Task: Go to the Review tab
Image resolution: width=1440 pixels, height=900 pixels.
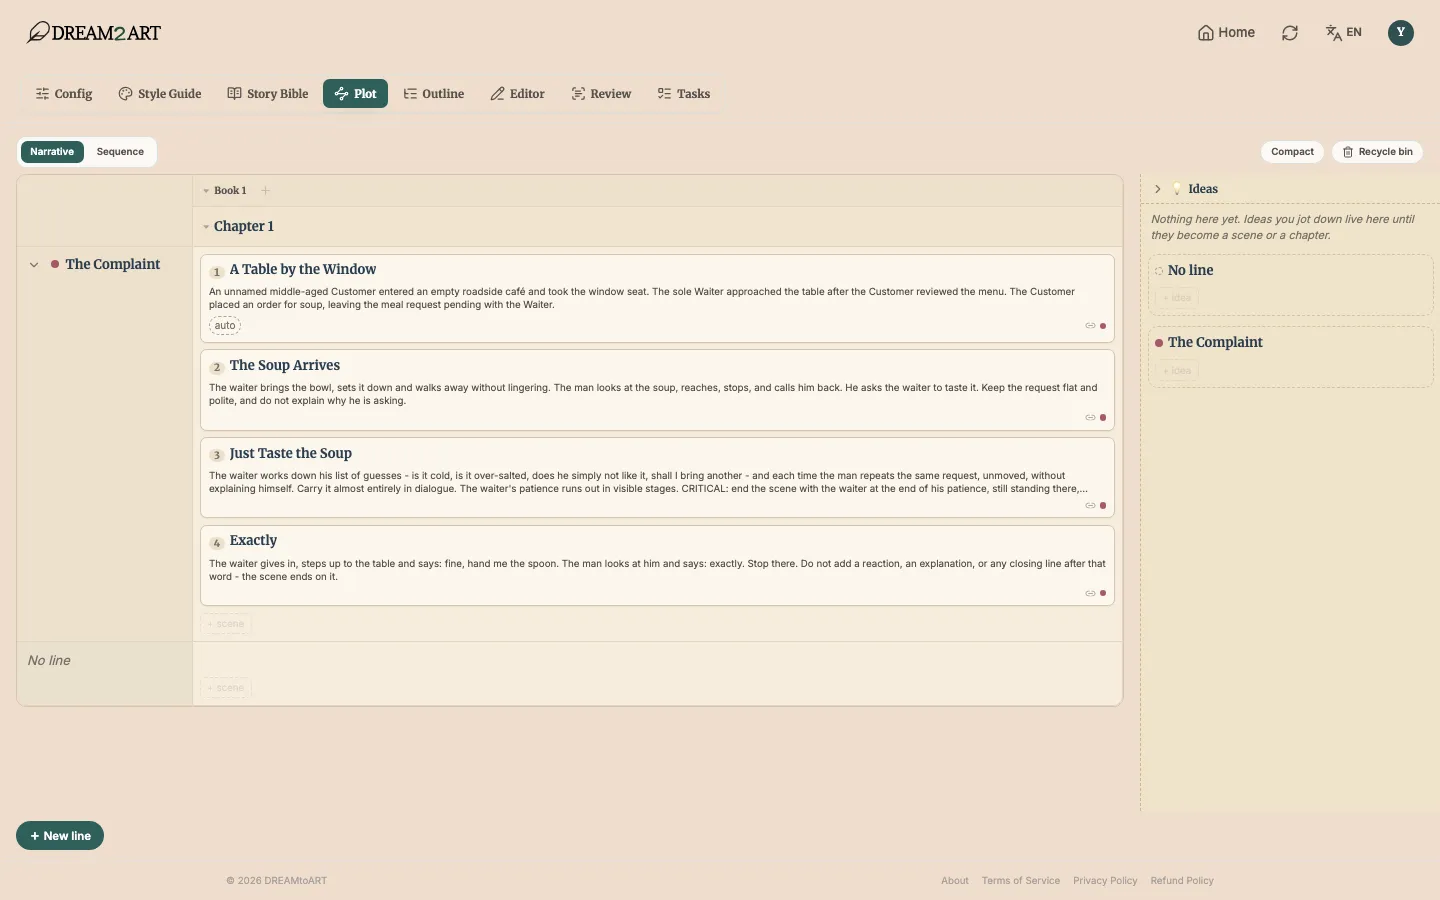Action: coord(601,94)
